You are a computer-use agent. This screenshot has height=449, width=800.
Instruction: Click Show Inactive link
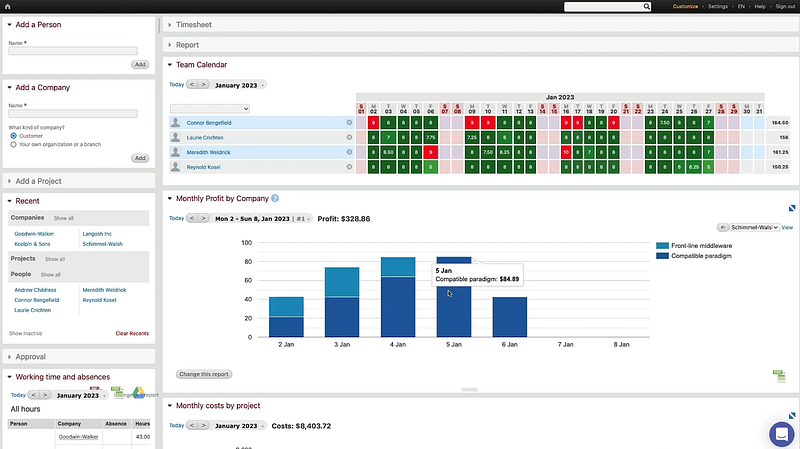(x=26, y=333)
